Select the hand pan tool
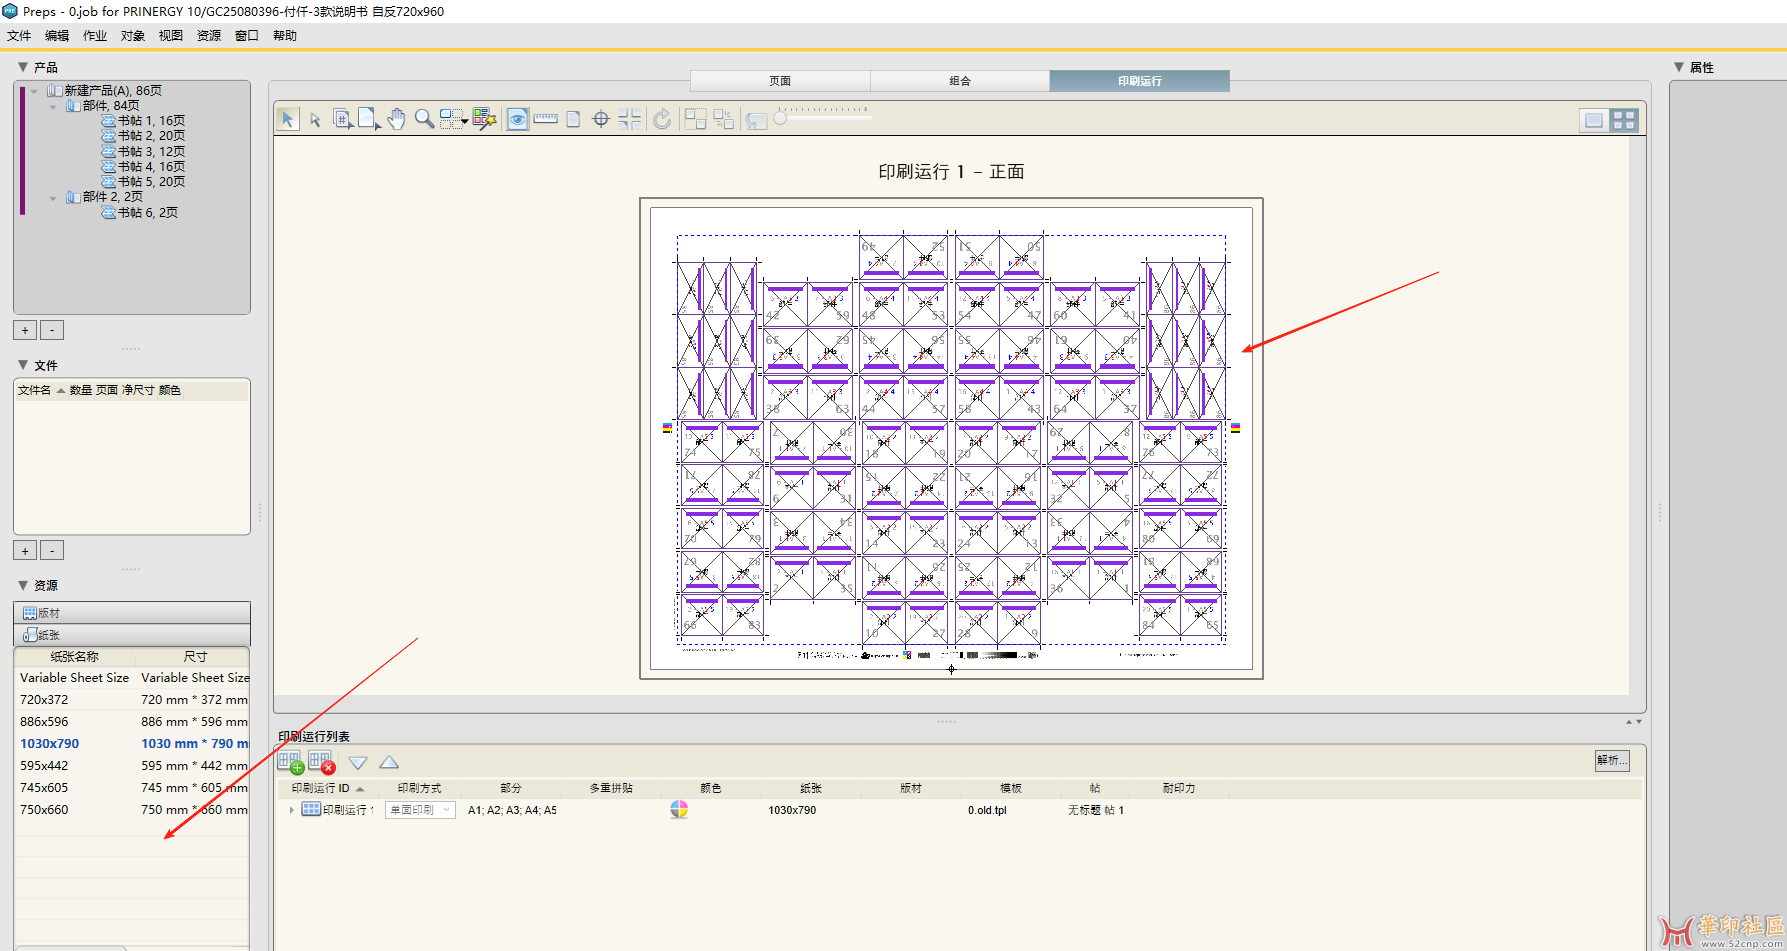This screenshot has width=1787, height=951. pos(396,120)
